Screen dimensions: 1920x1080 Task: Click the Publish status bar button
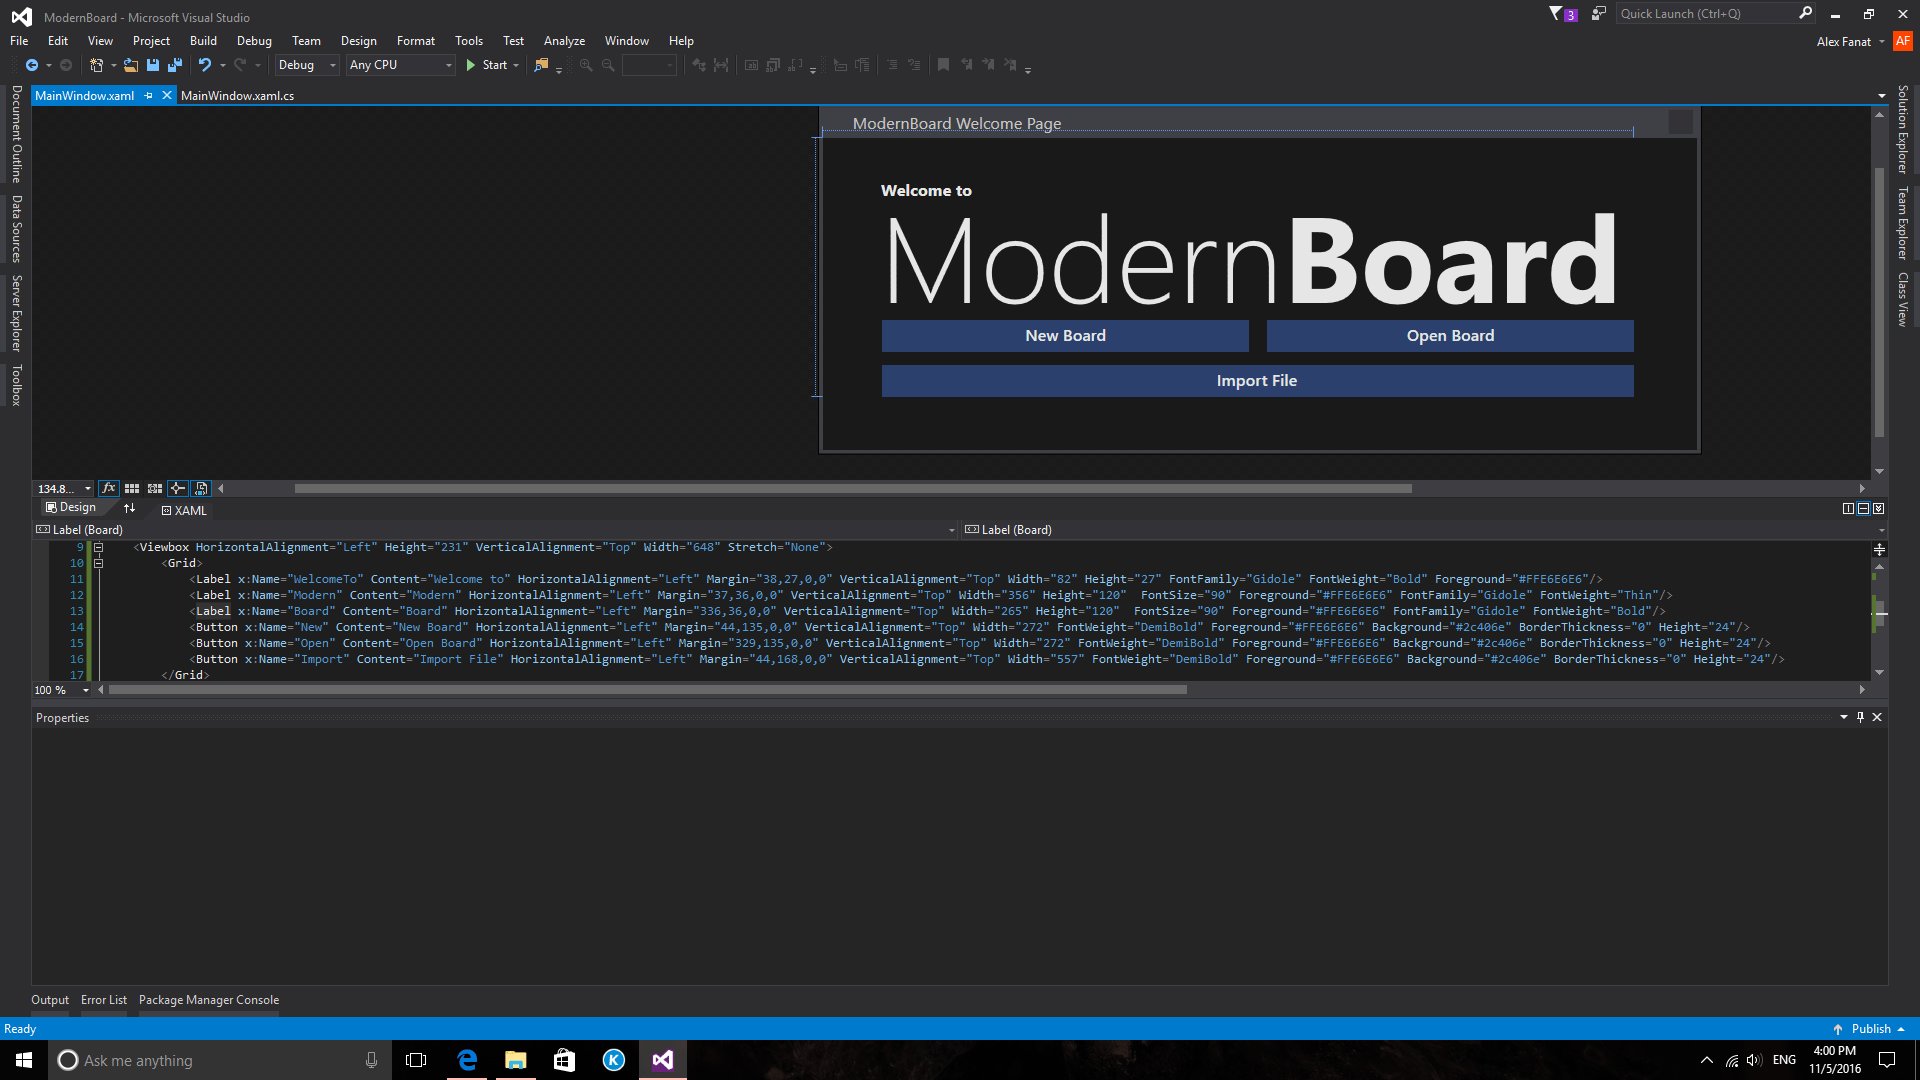click(1870, 1029)
